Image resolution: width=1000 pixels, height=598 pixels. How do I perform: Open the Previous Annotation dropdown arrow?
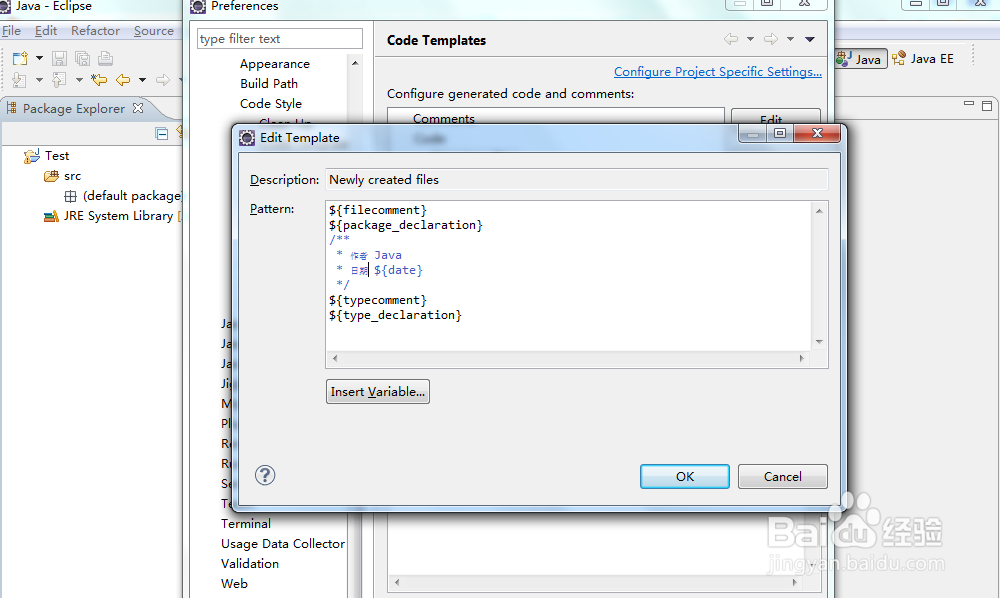79,80
